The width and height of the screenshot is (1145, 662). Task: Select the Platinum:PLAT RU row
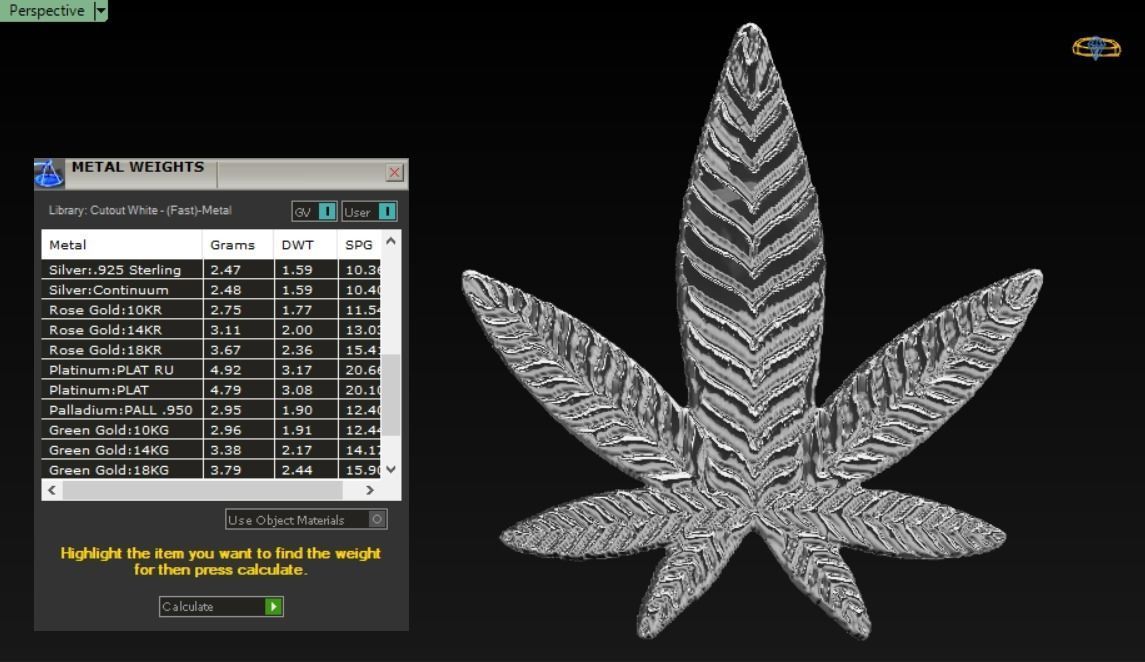point(211,370)
